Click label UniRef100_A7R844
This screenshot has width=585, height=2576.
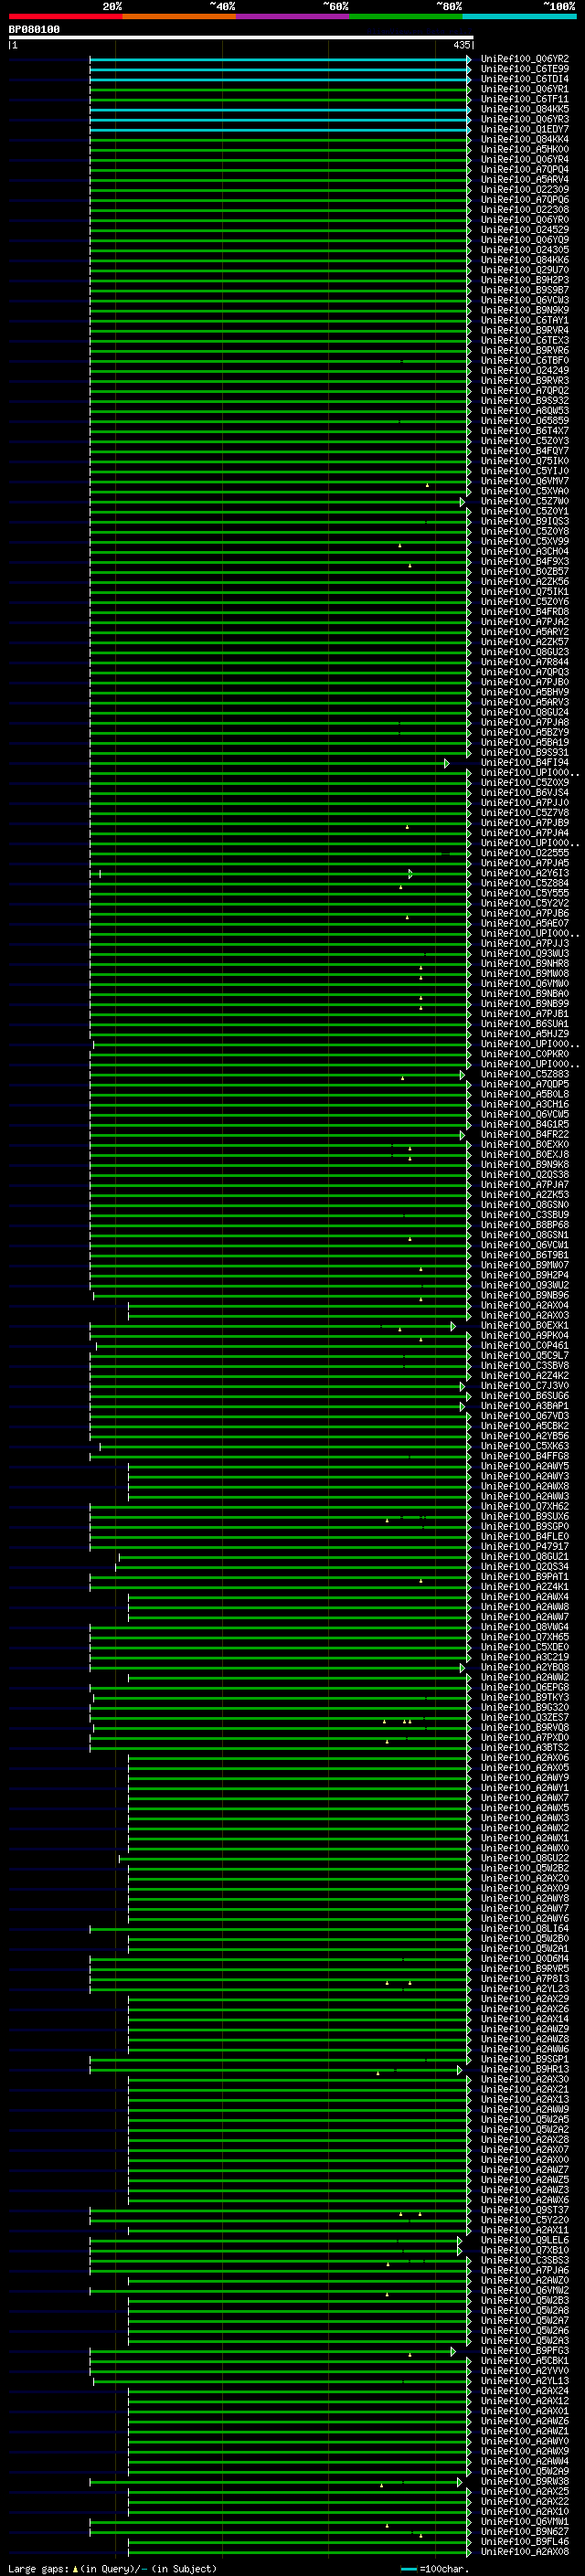tap(524, 662)
